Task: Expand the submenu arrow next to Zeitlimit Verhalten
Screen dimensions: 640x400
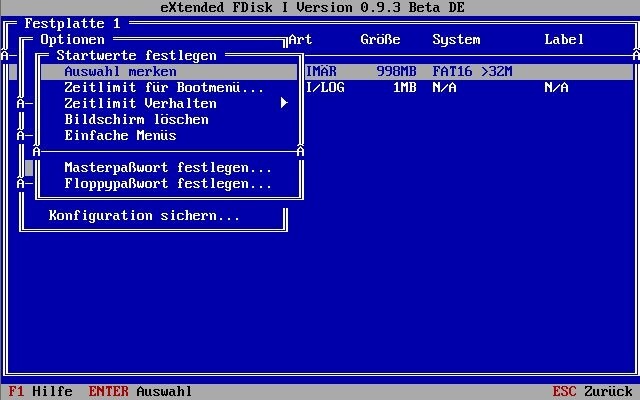Action: coord(284,103)
